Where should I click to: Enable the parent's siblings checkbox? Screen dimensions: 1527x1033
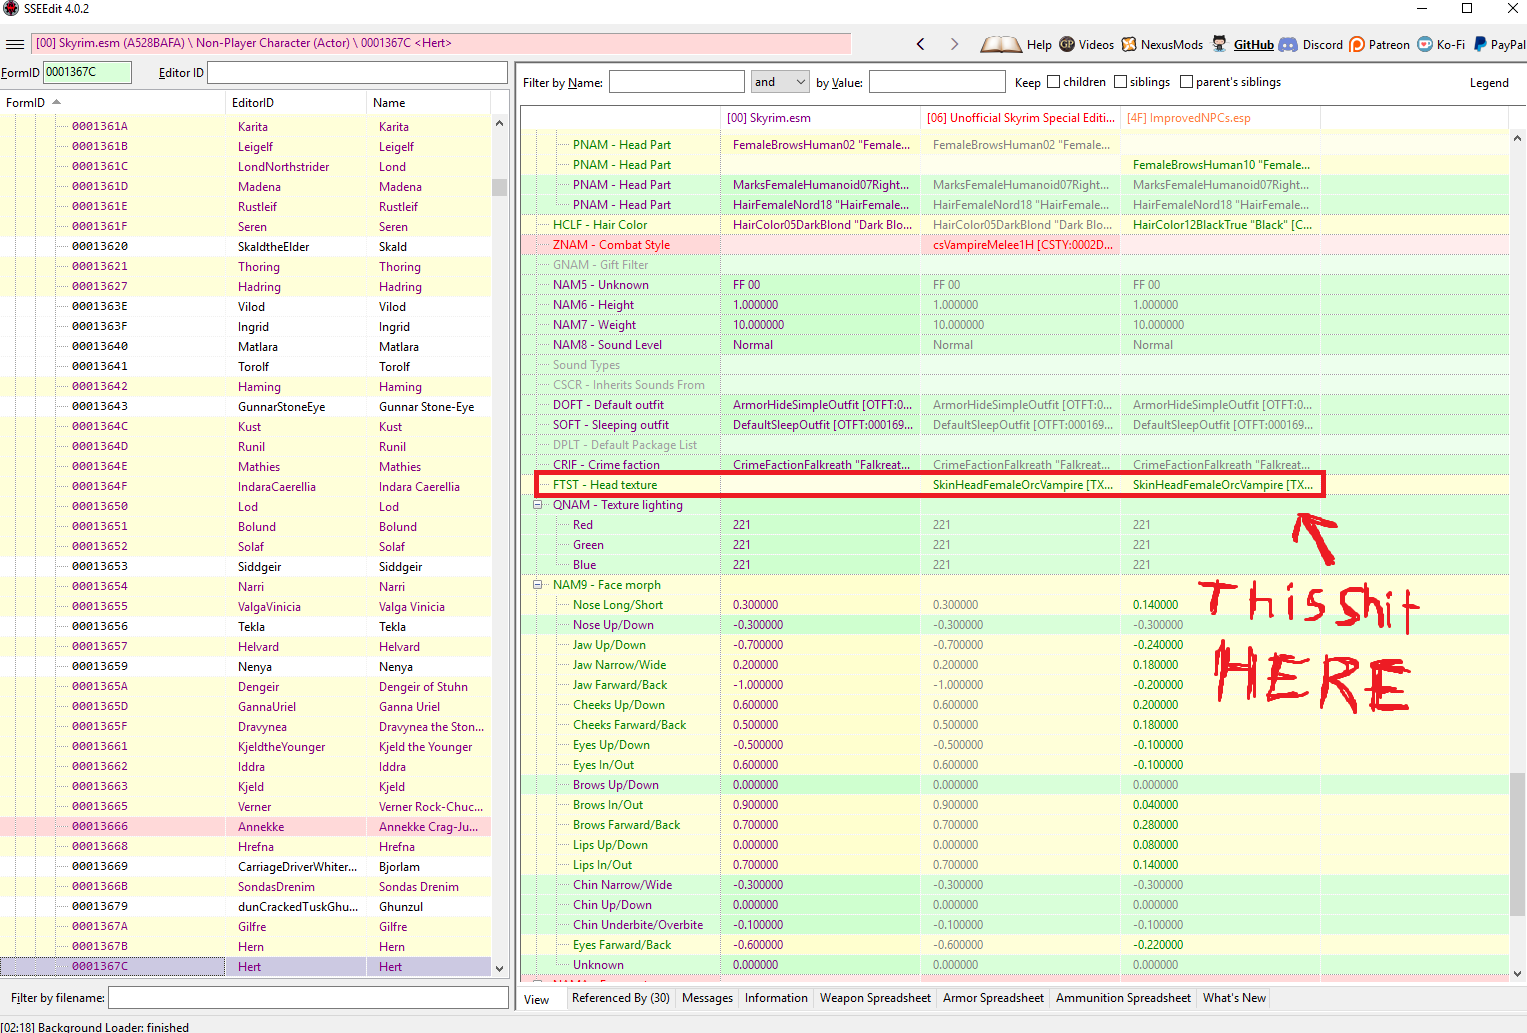(x=1186, y=82)
